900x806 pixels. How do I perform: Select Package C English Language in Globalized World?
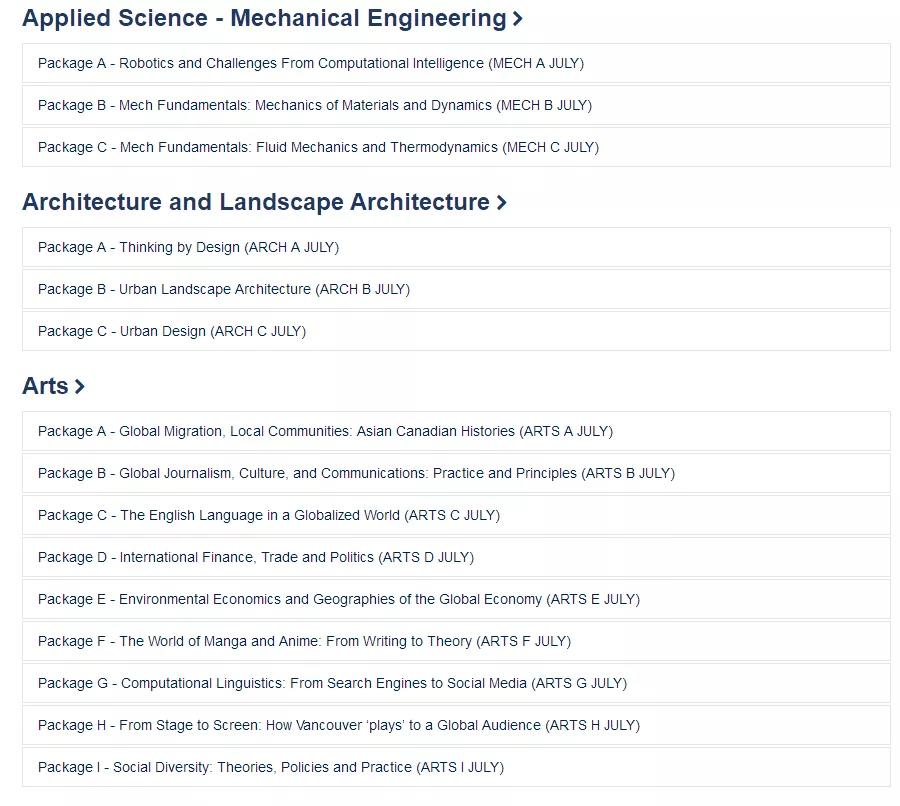456,515
